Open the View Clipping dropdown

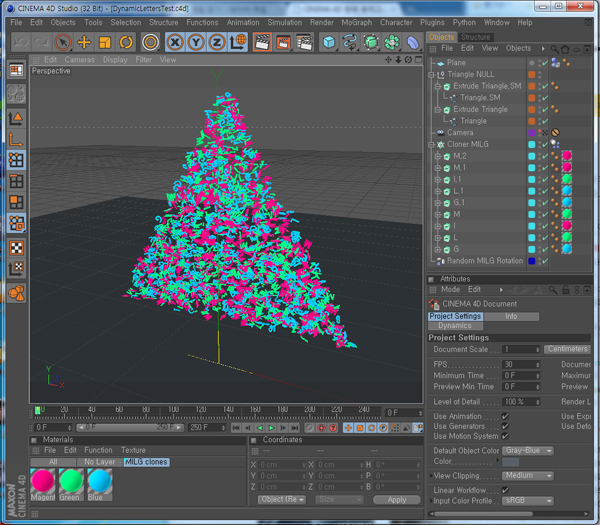click(x=527, y=476)
